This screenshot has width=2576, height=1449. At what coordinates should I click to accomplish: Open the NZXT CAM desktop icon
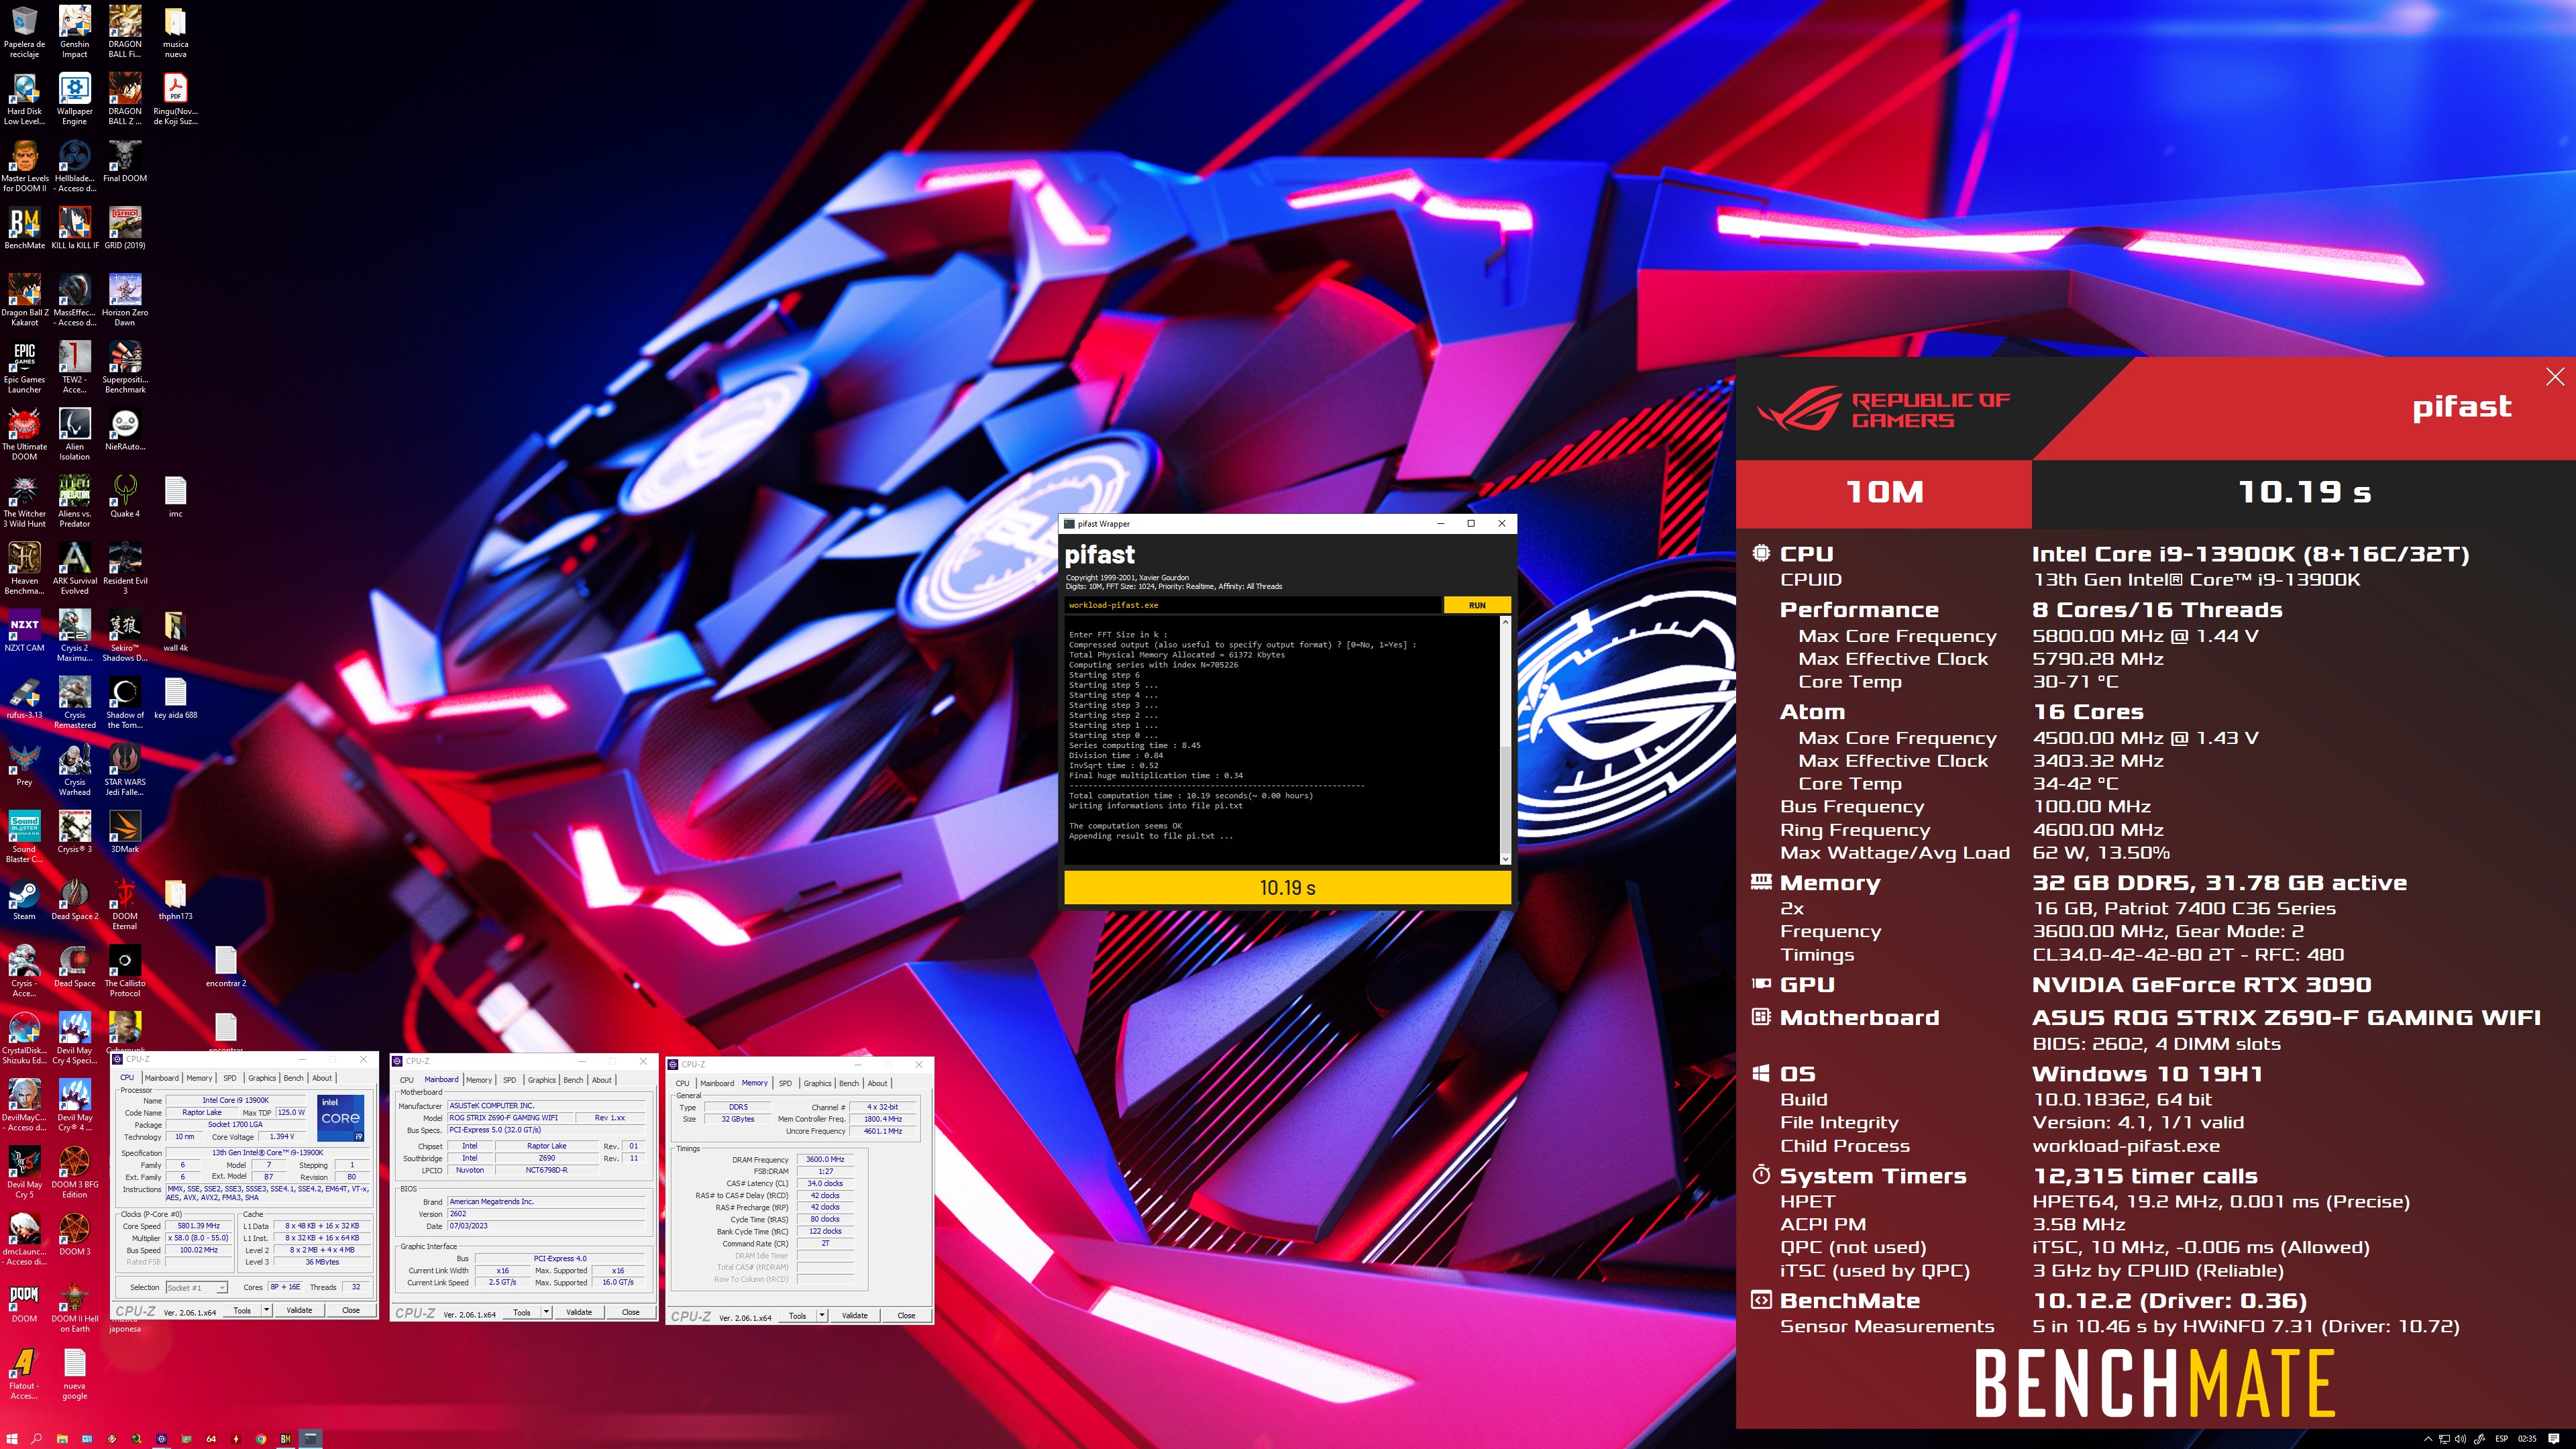25,631
